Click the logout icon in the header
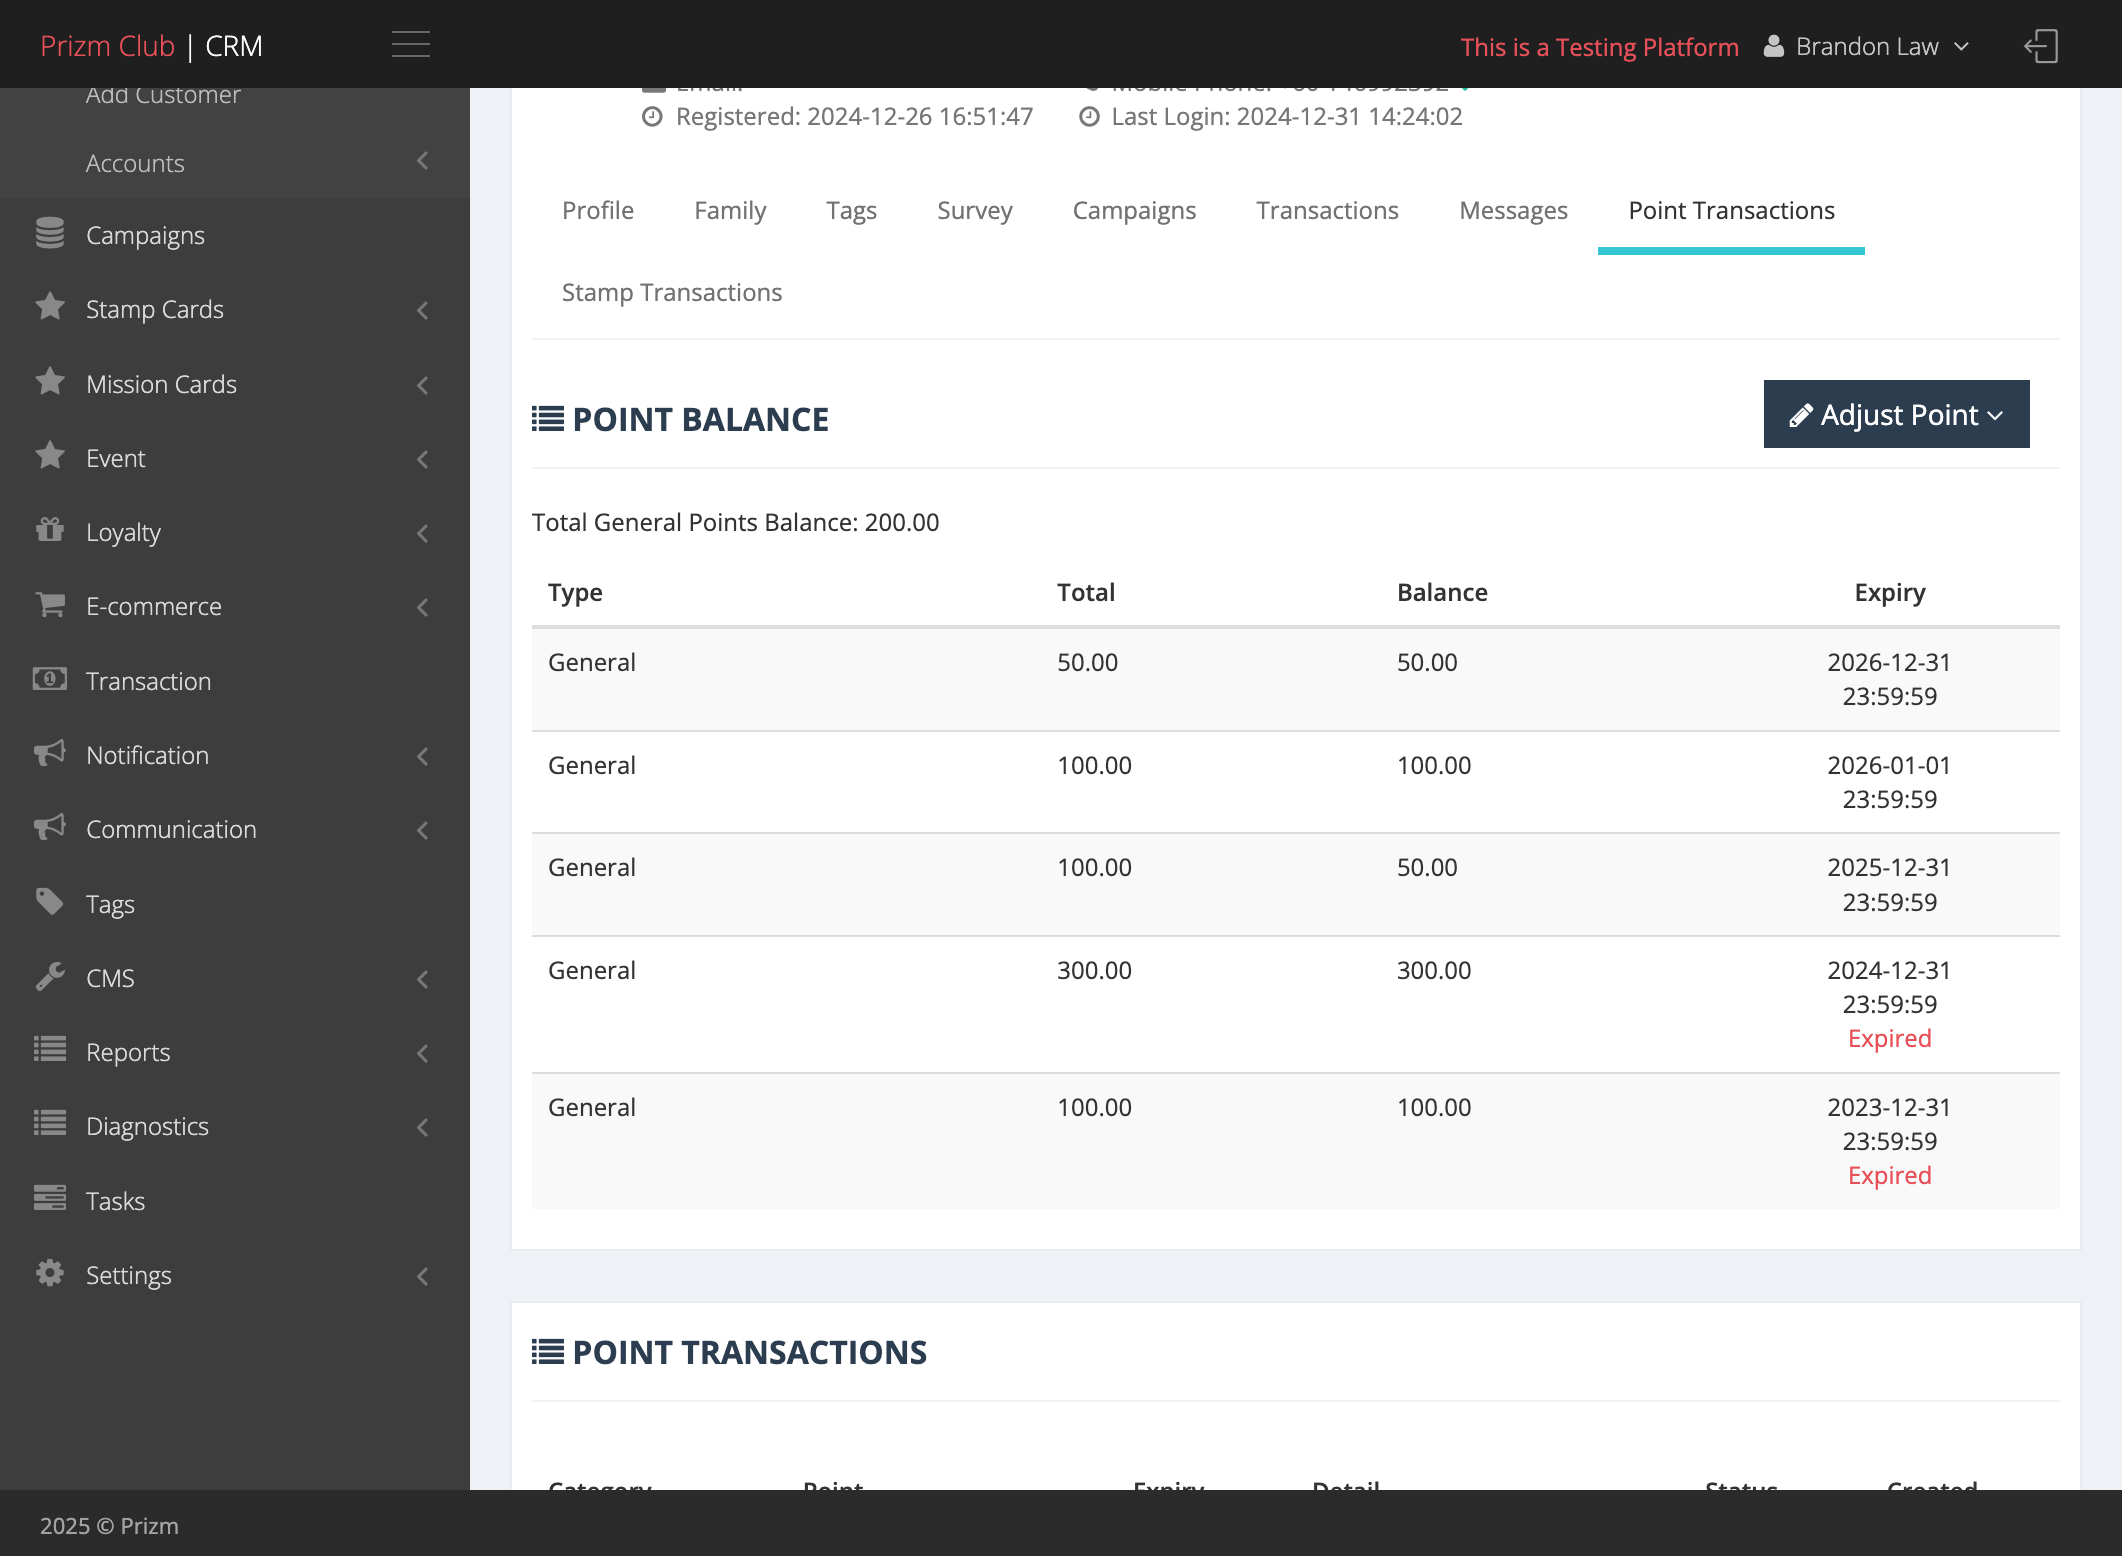Screen dimensions: 2122x1556 (2040, 46)
